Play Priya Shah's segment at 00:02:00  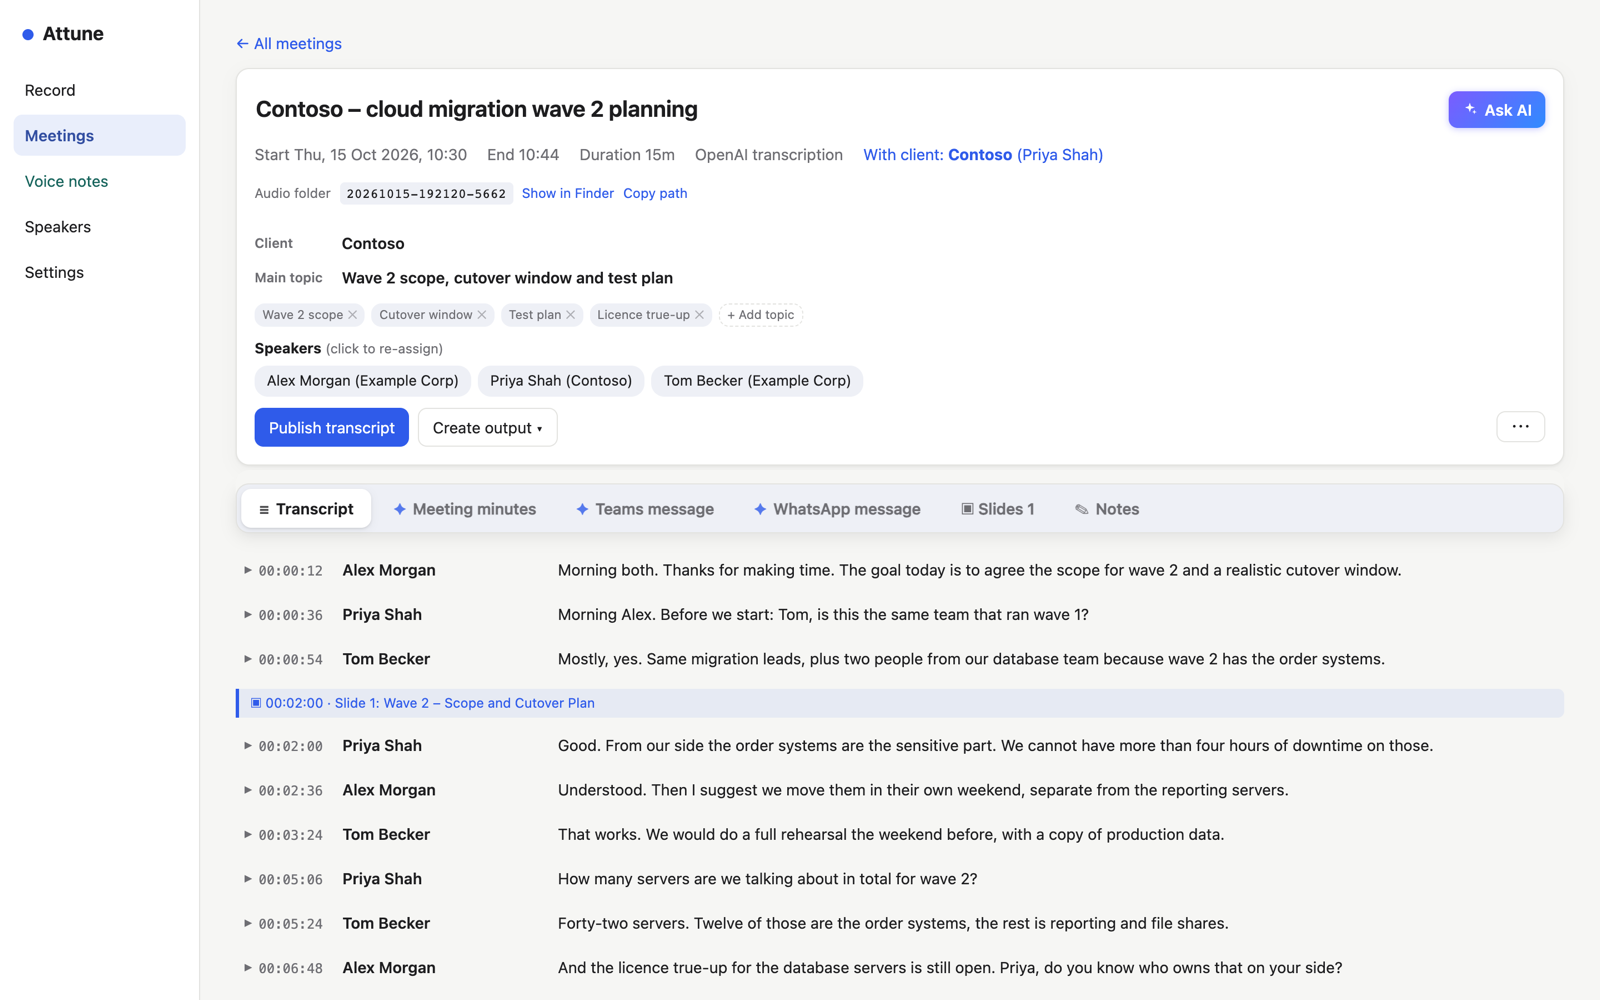tap(247, 746)
